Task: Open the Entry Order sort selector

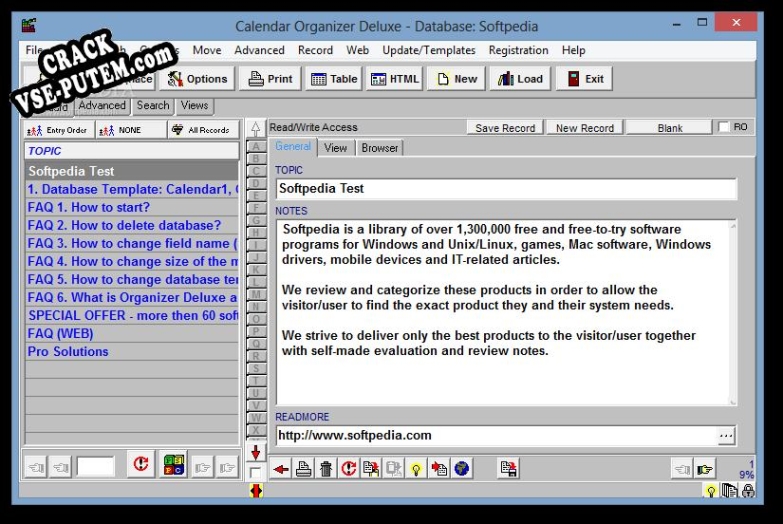Action: coord(59,130)
